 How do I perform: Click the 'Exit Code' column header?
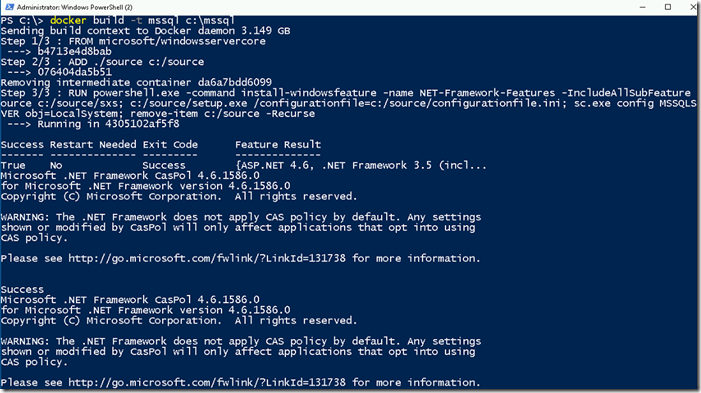point(170,145)
